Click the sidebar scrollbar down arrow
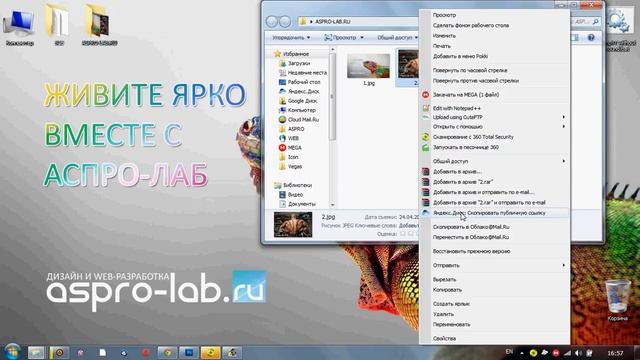 pos(332,204)
